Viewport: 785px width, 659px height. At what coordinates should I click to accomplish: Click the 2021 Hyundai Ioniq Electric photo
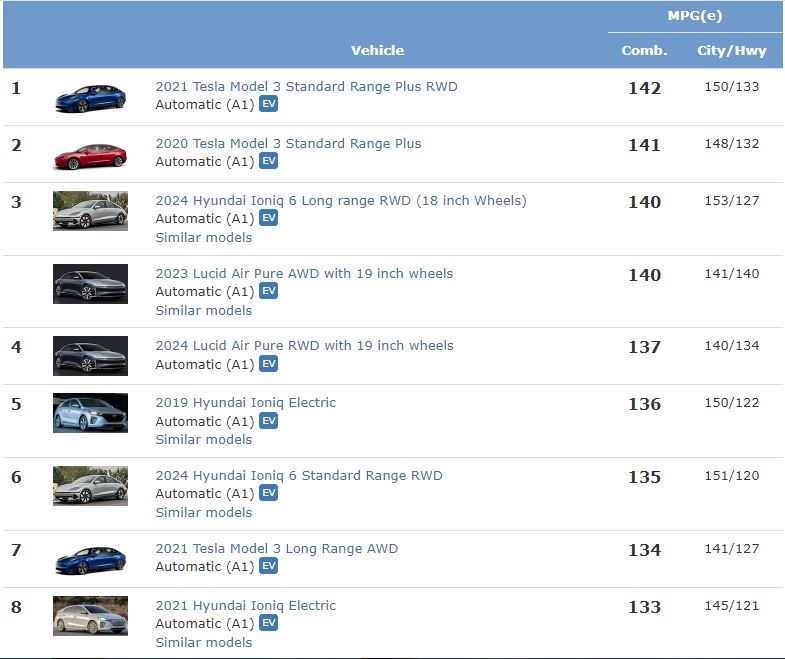click(90, 616)
